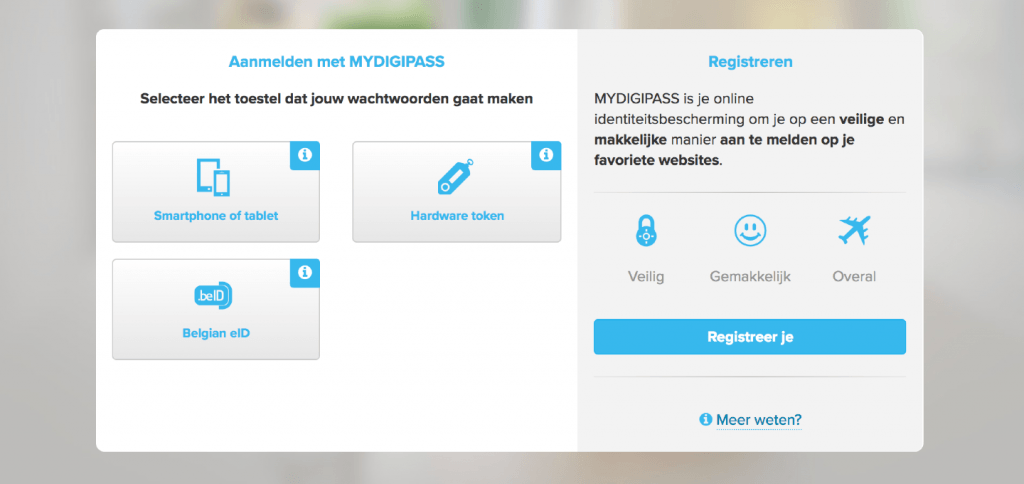Viewport: 1024px width, 484px height.
Task: Click the smartphone and tablet device icon
Action: [215, 178]
